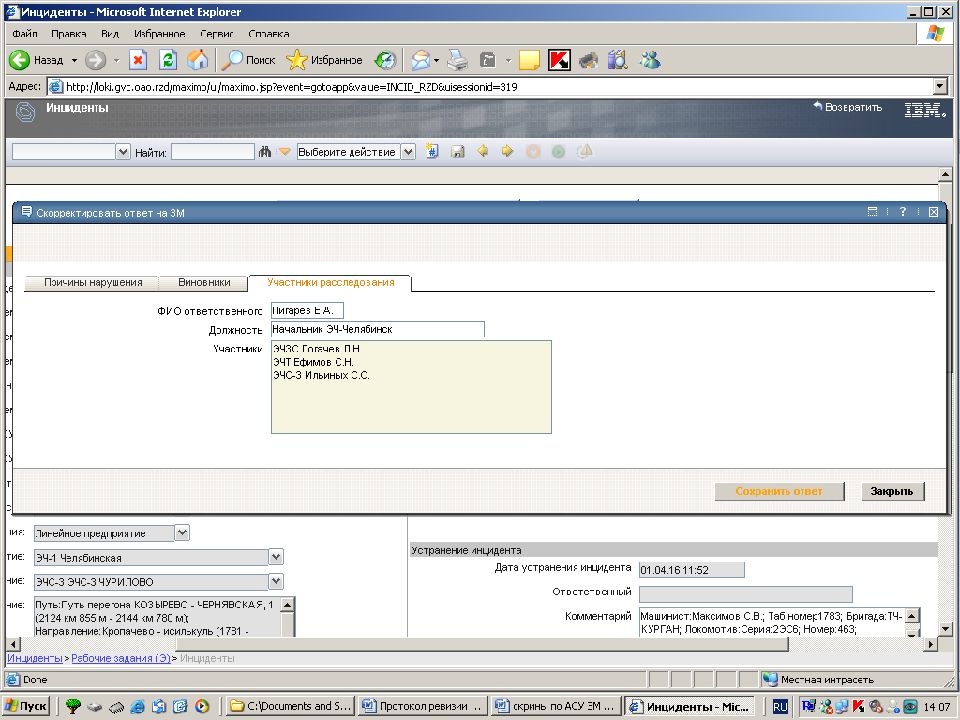960x720 pixels.
Task: Open the Справка menu
Action: pyautogui.click(x=269, y=34)
